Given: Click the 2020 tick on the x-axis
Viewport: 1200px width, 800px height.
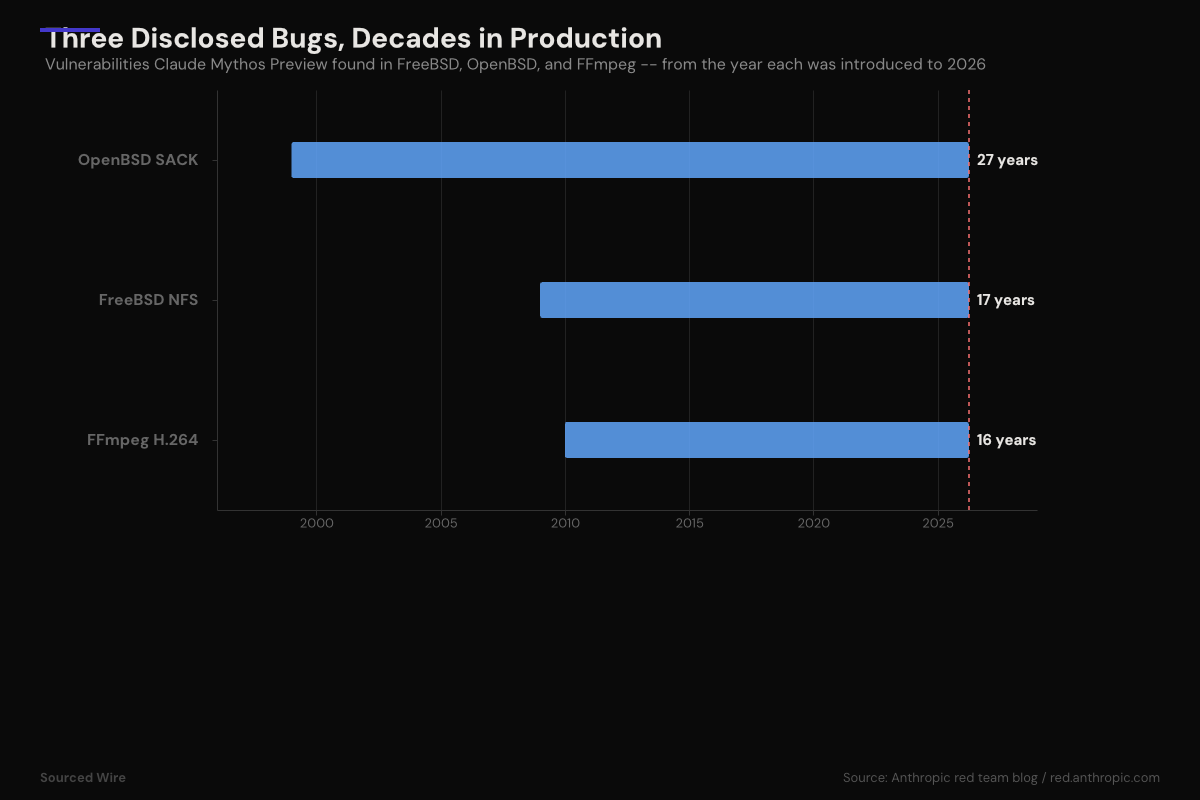Looking at the screenshot, I should pyautogui.click(x=814, y=523).
